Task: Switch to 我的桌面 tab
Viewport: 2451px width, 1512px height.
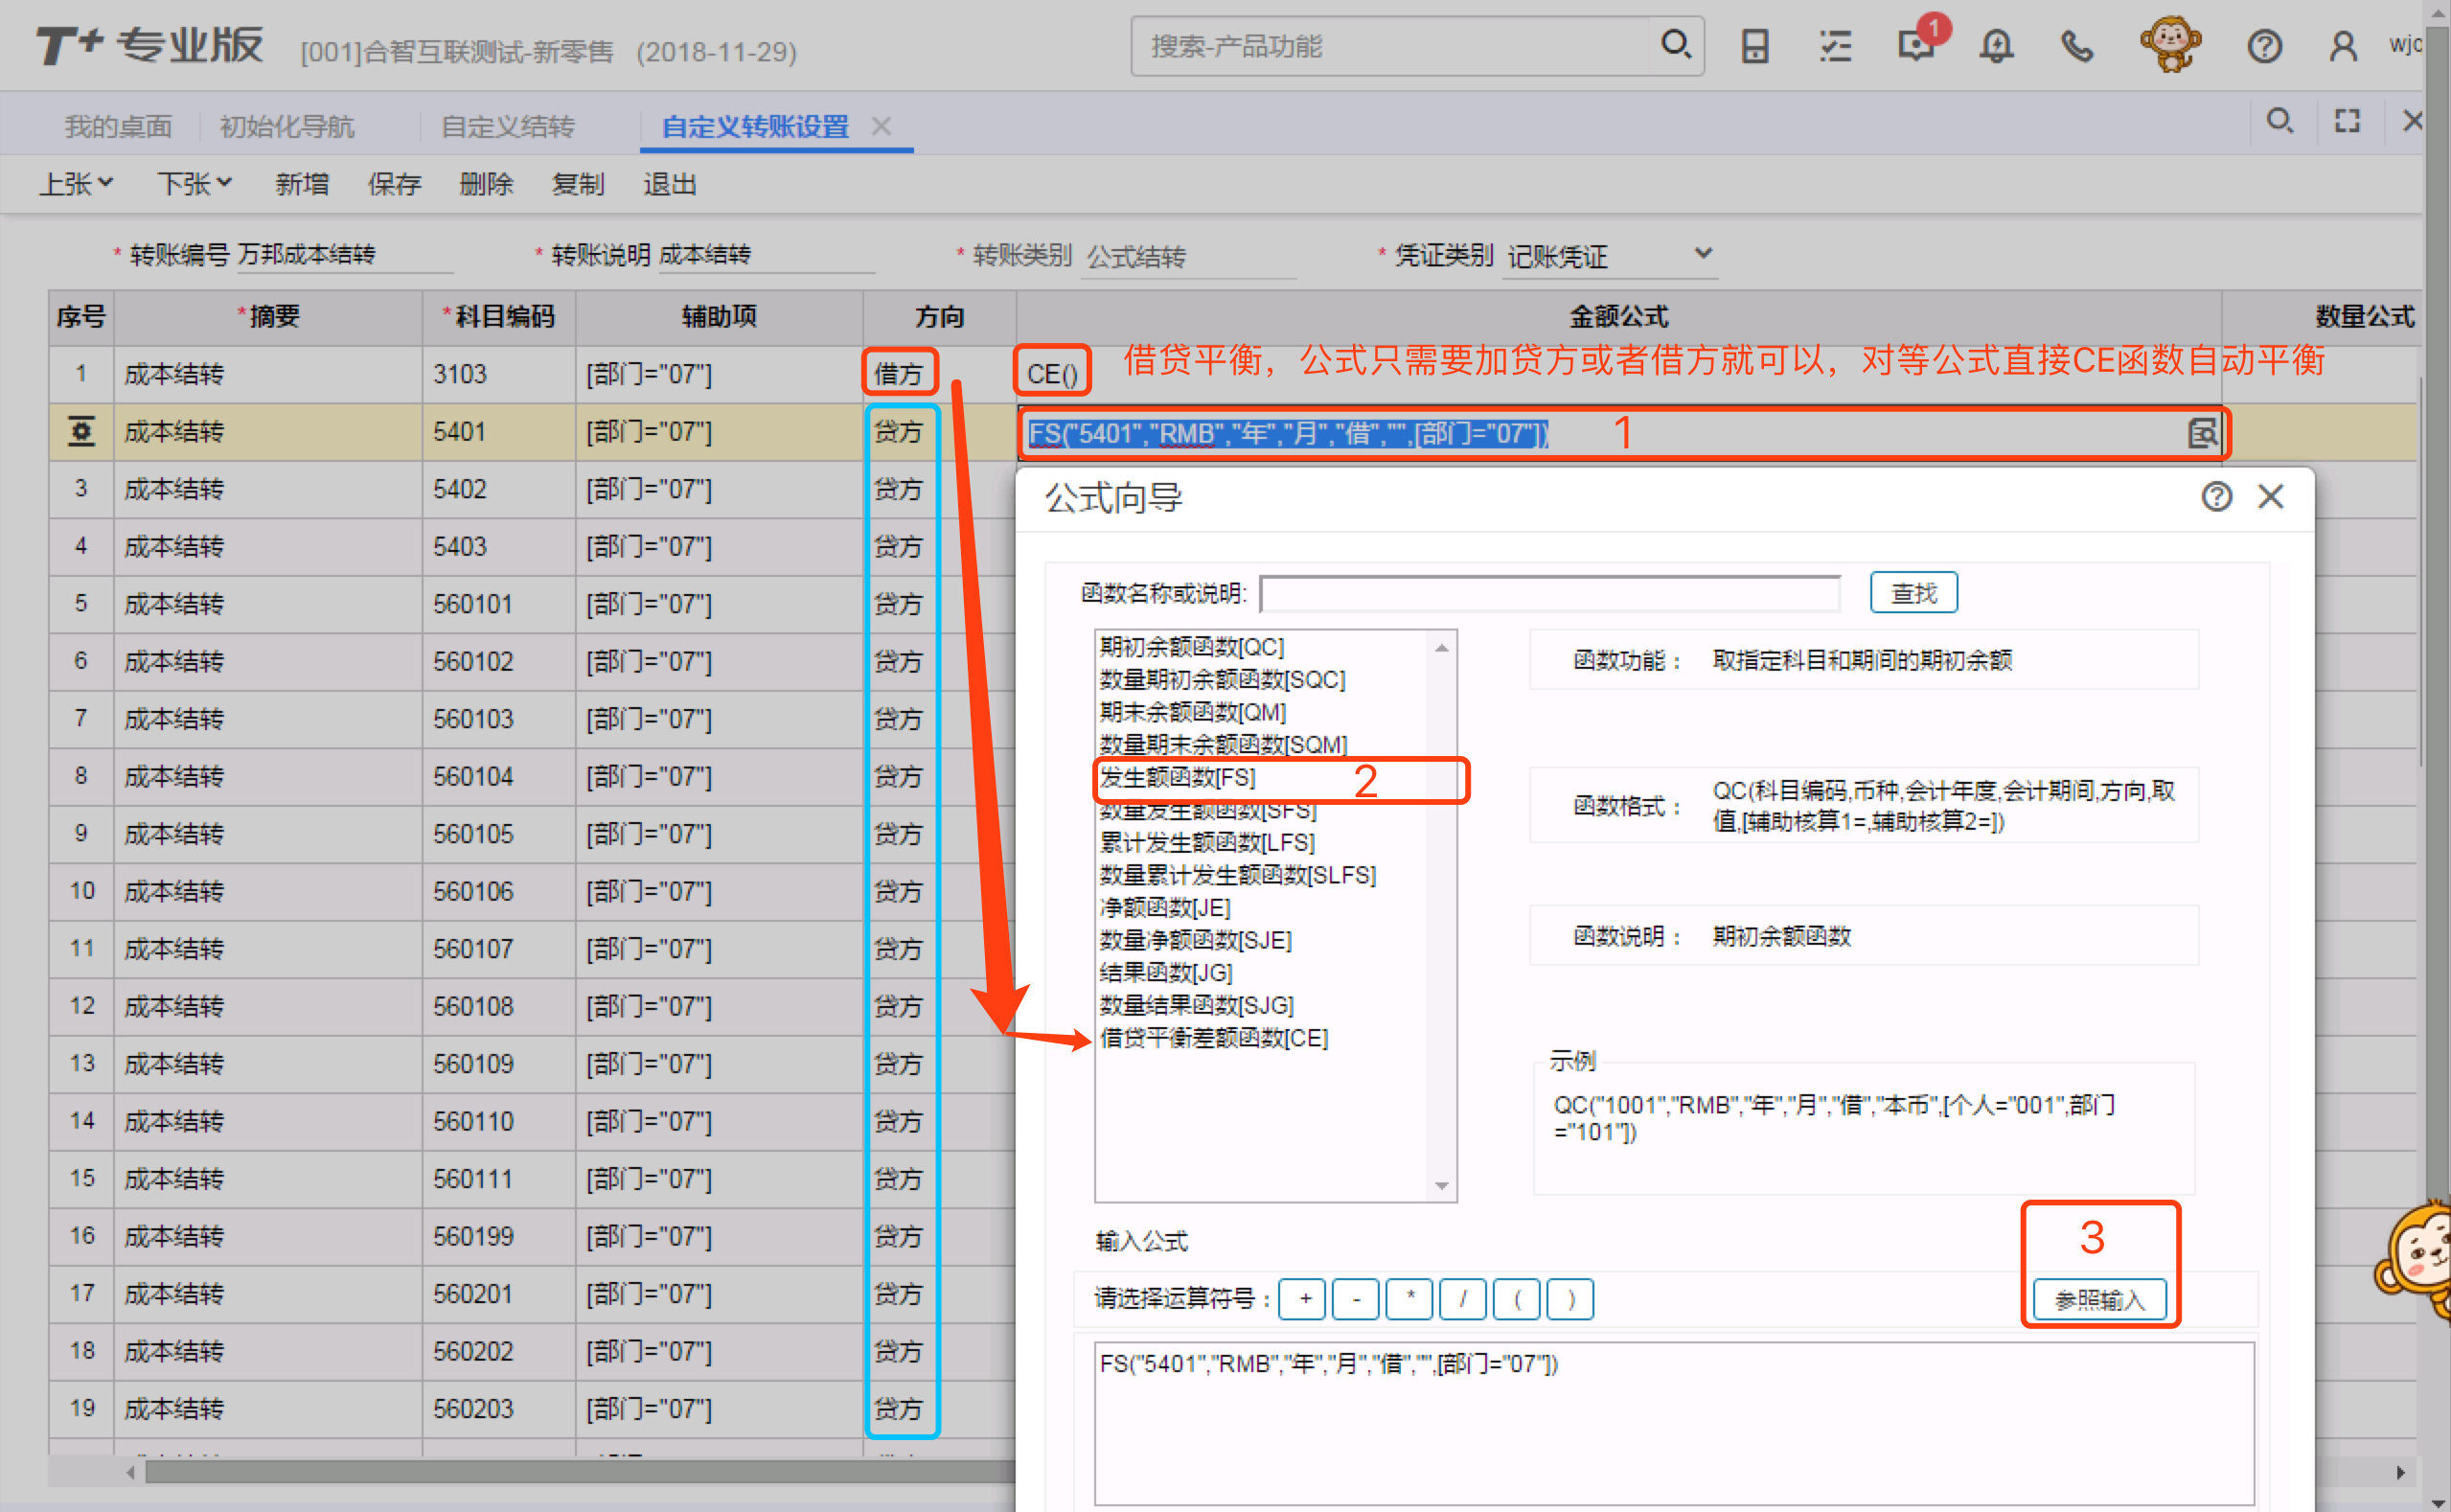Action: pos(118,127)
